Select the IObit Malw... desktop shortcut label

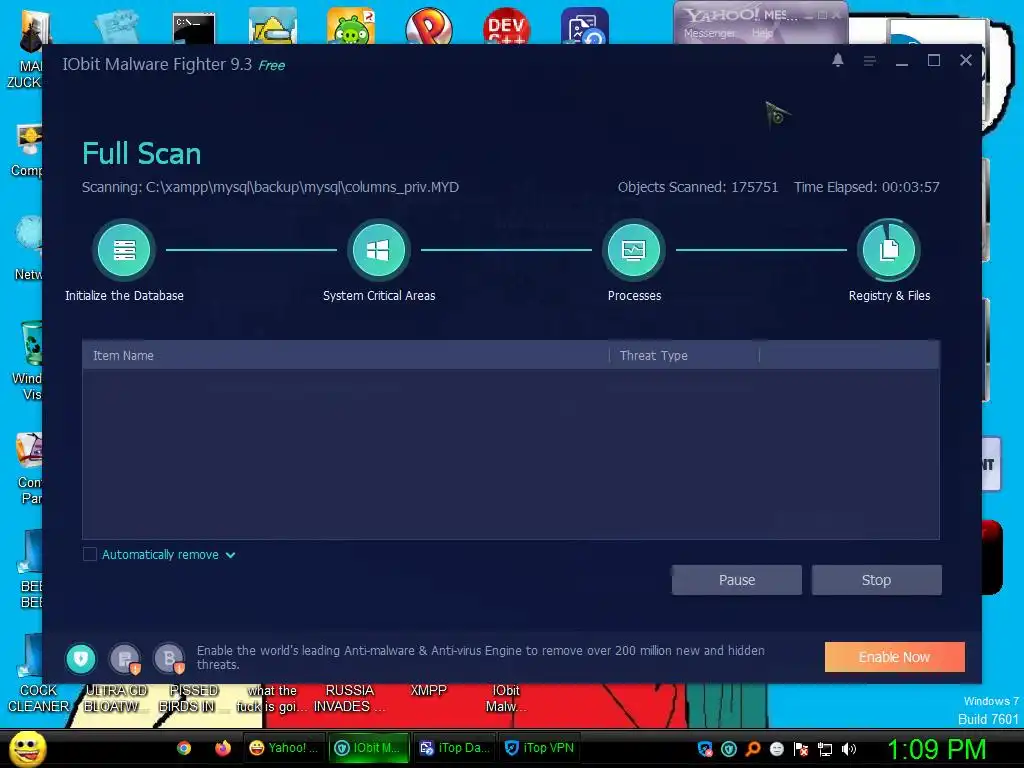505,698
